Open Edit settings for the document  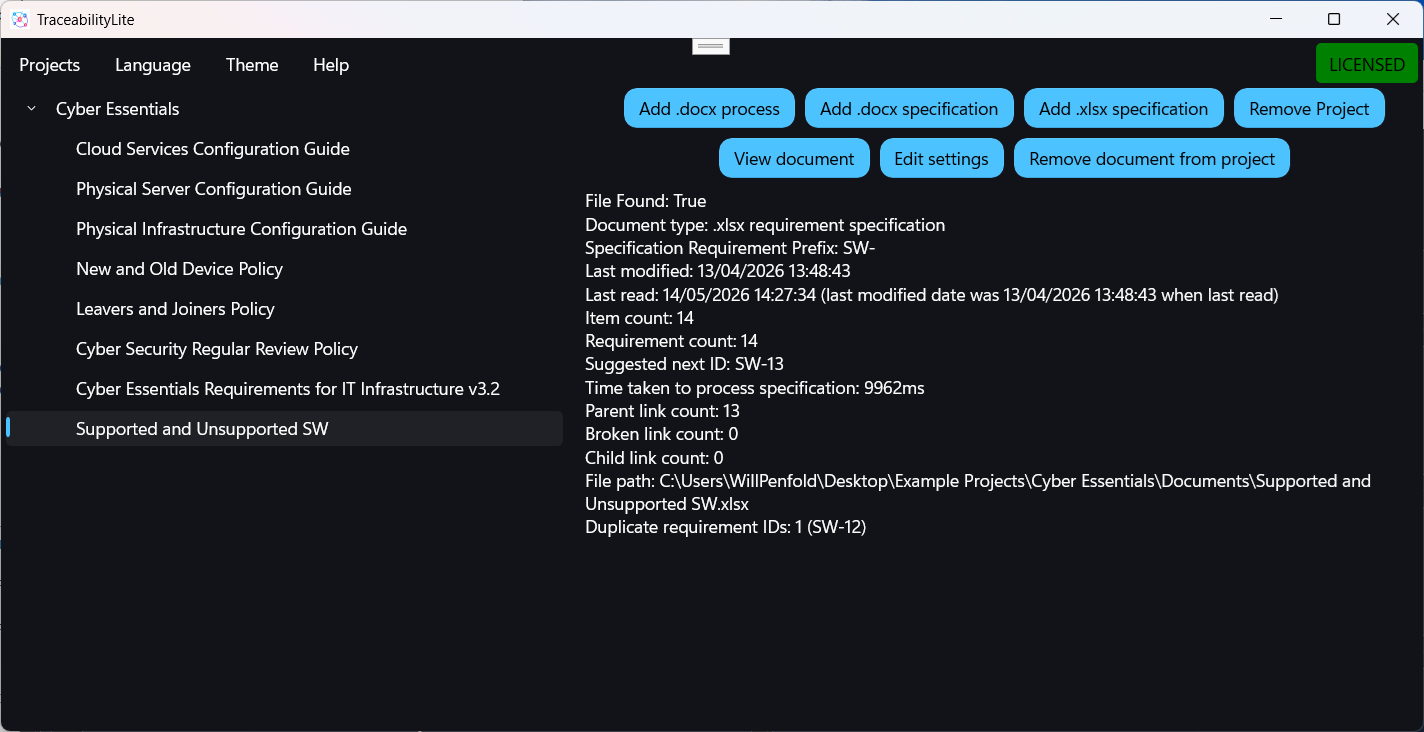pyautogui.click(x=941, y=159)
